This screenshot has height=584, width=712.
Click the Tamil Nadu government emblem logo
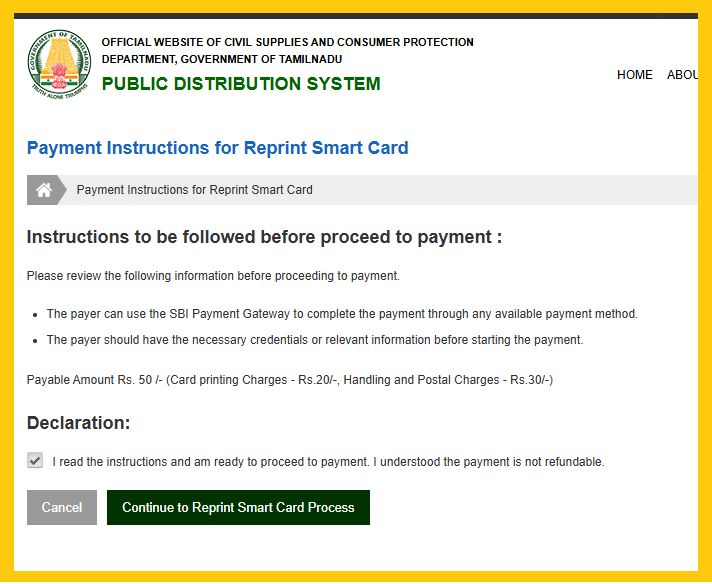pos(59,63)
